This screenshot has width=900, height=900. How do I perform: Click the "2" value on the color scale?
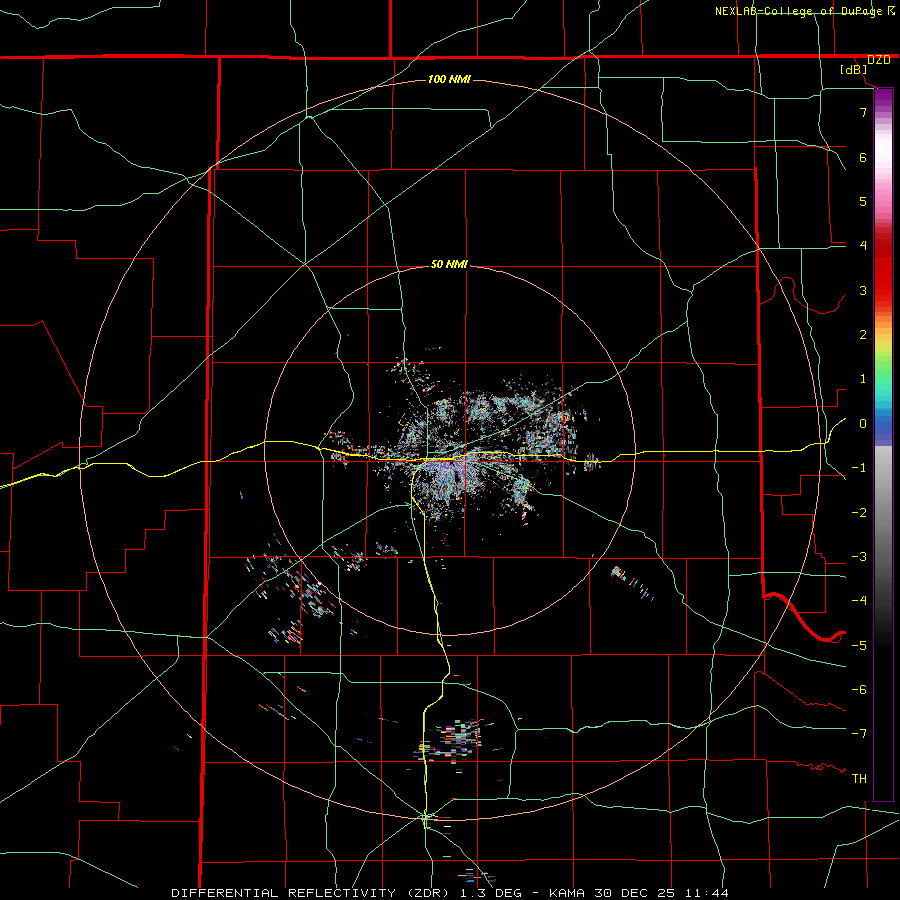pyautogui.click(x=863, y=335)
